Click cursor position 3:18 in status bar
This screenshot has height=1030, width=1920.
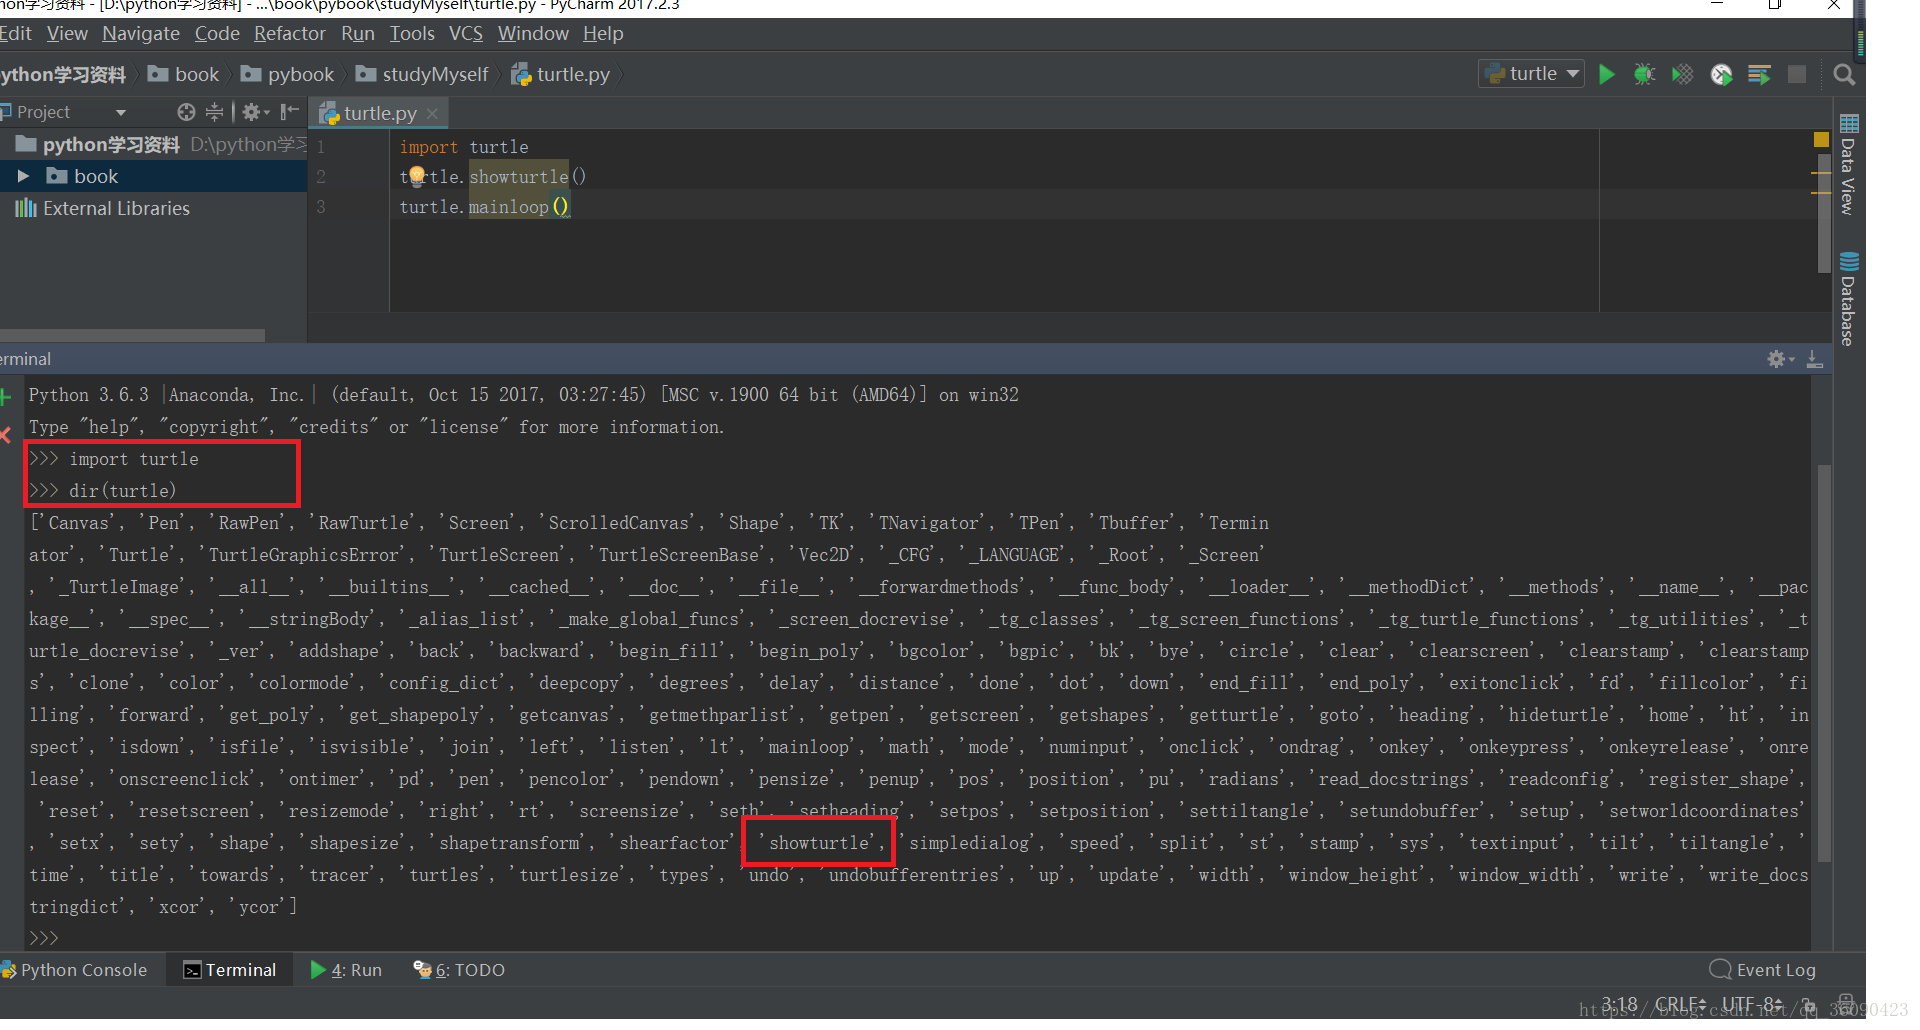click(x=1619, y=1004)
